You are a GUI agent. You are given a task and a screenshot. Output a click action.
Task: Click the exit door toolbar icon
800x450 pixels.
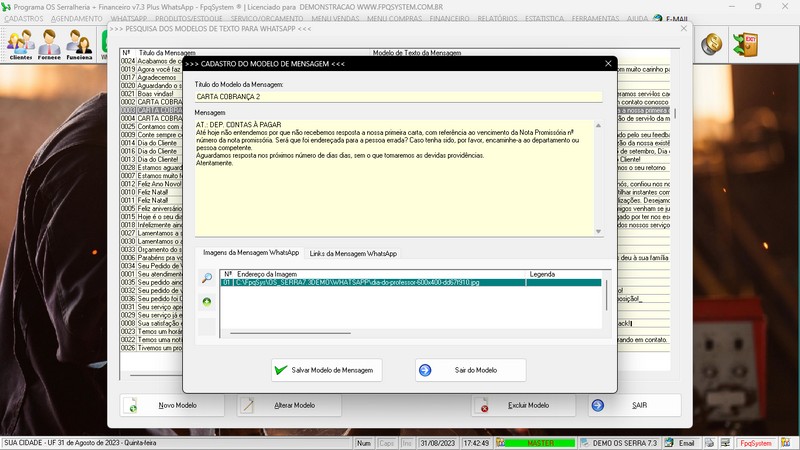(745, 44)
